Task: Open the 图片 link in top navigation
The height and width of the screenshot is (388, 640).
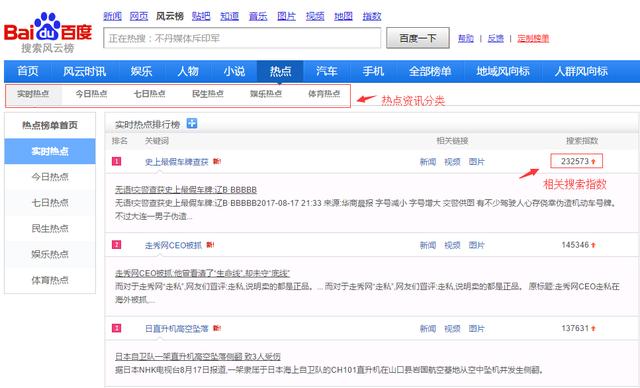Action: tap(287, 16)
